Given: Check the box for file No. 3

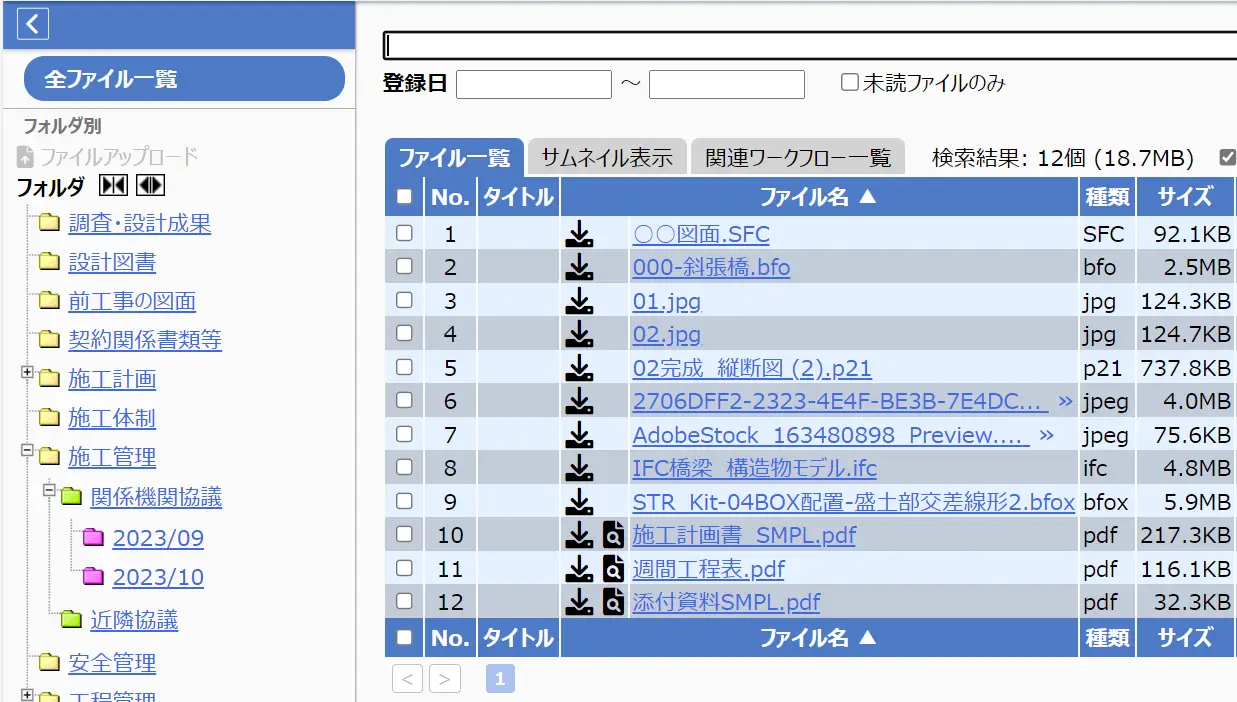Looking at the screenshot, I should 404,300.
